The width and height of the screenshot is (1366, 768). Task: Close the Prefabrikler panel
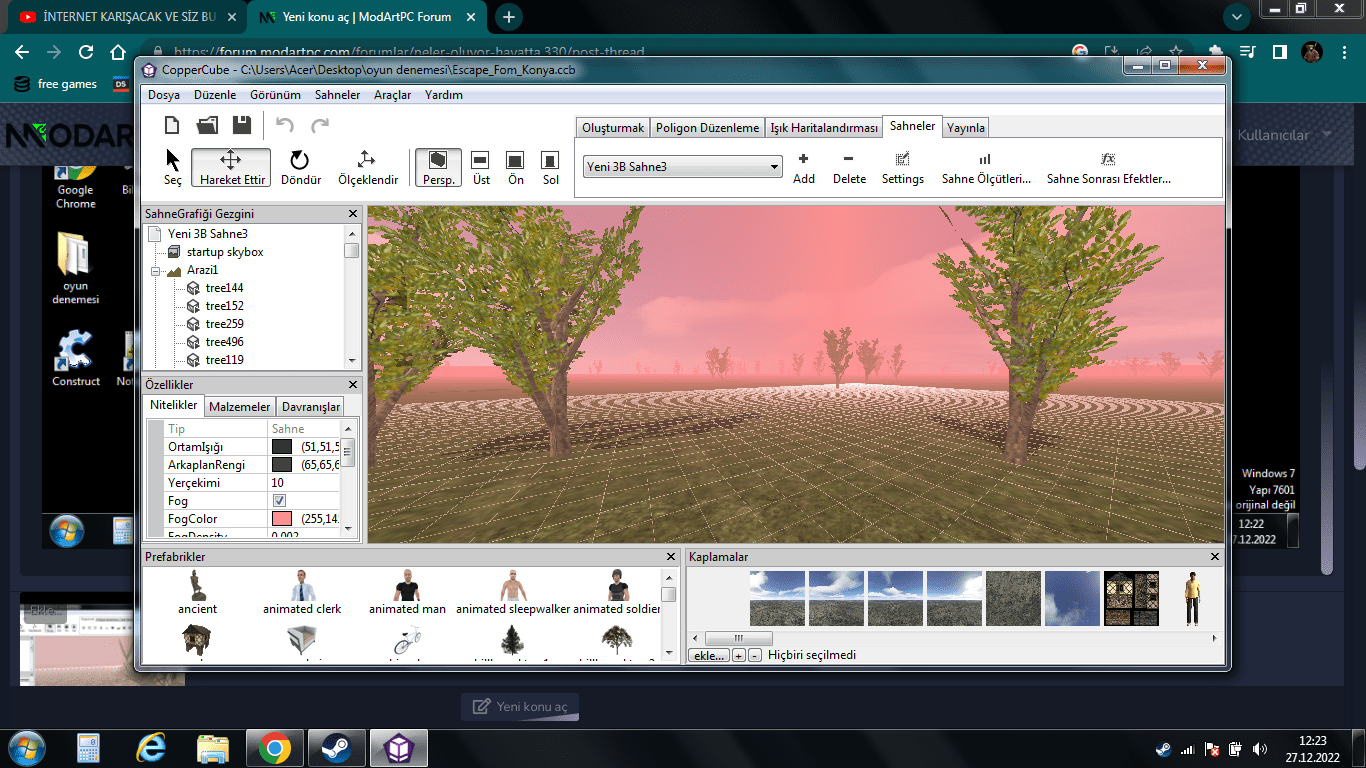(671, 557)
